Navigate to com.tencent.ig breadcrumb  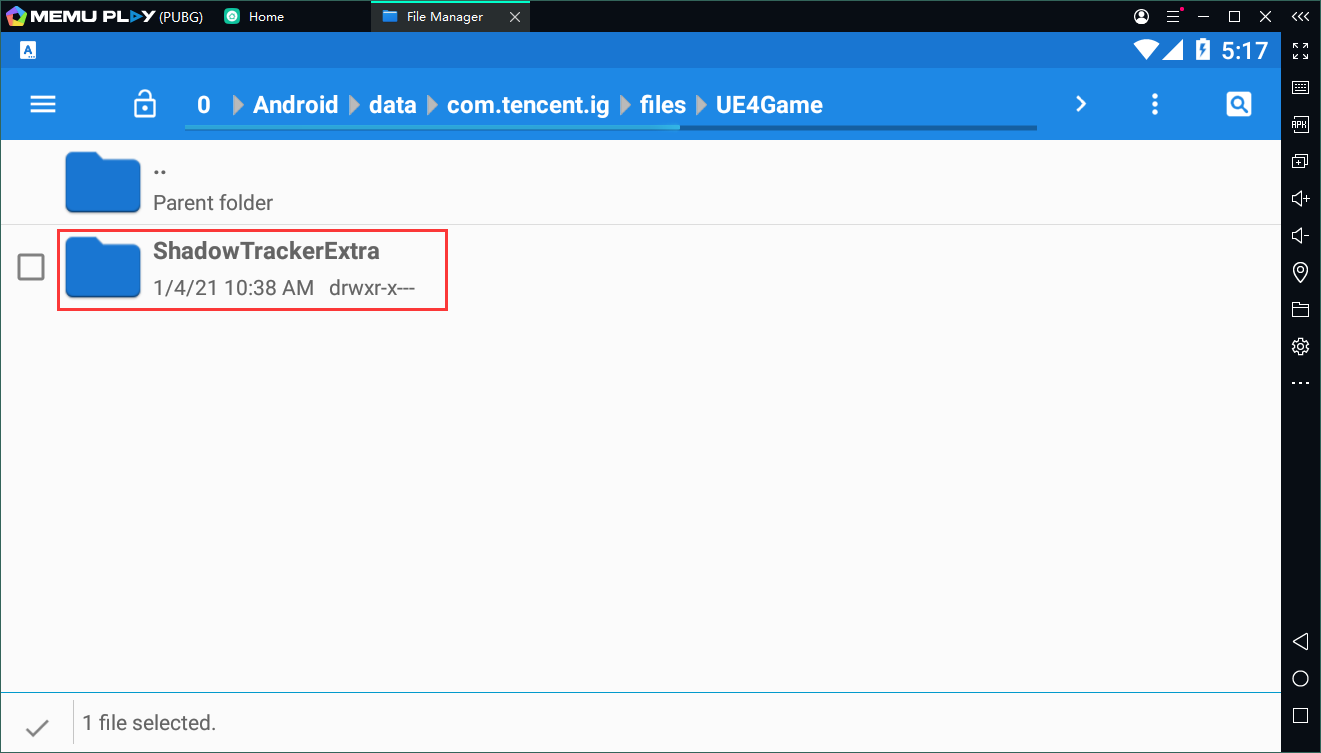point(527,105)
